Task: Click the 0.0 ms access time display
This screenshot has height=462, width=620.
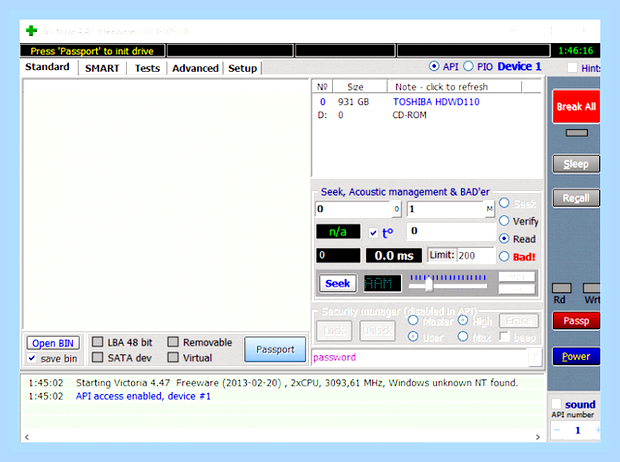Action: [394, 256]
